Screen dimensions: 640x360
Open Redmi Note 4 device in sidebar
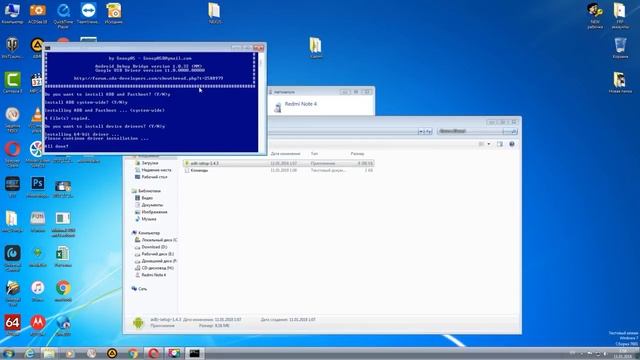[x=153, y=275]
